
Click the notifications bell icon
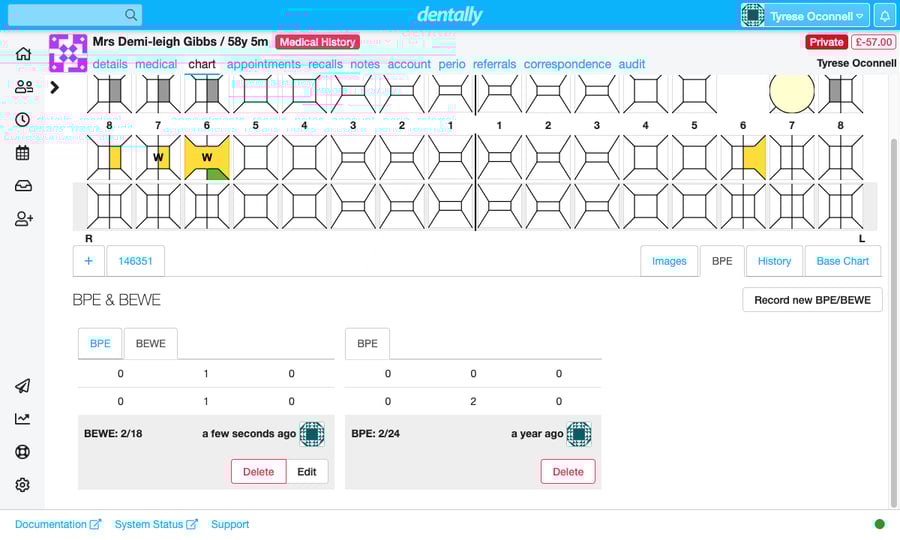[884, 16]
